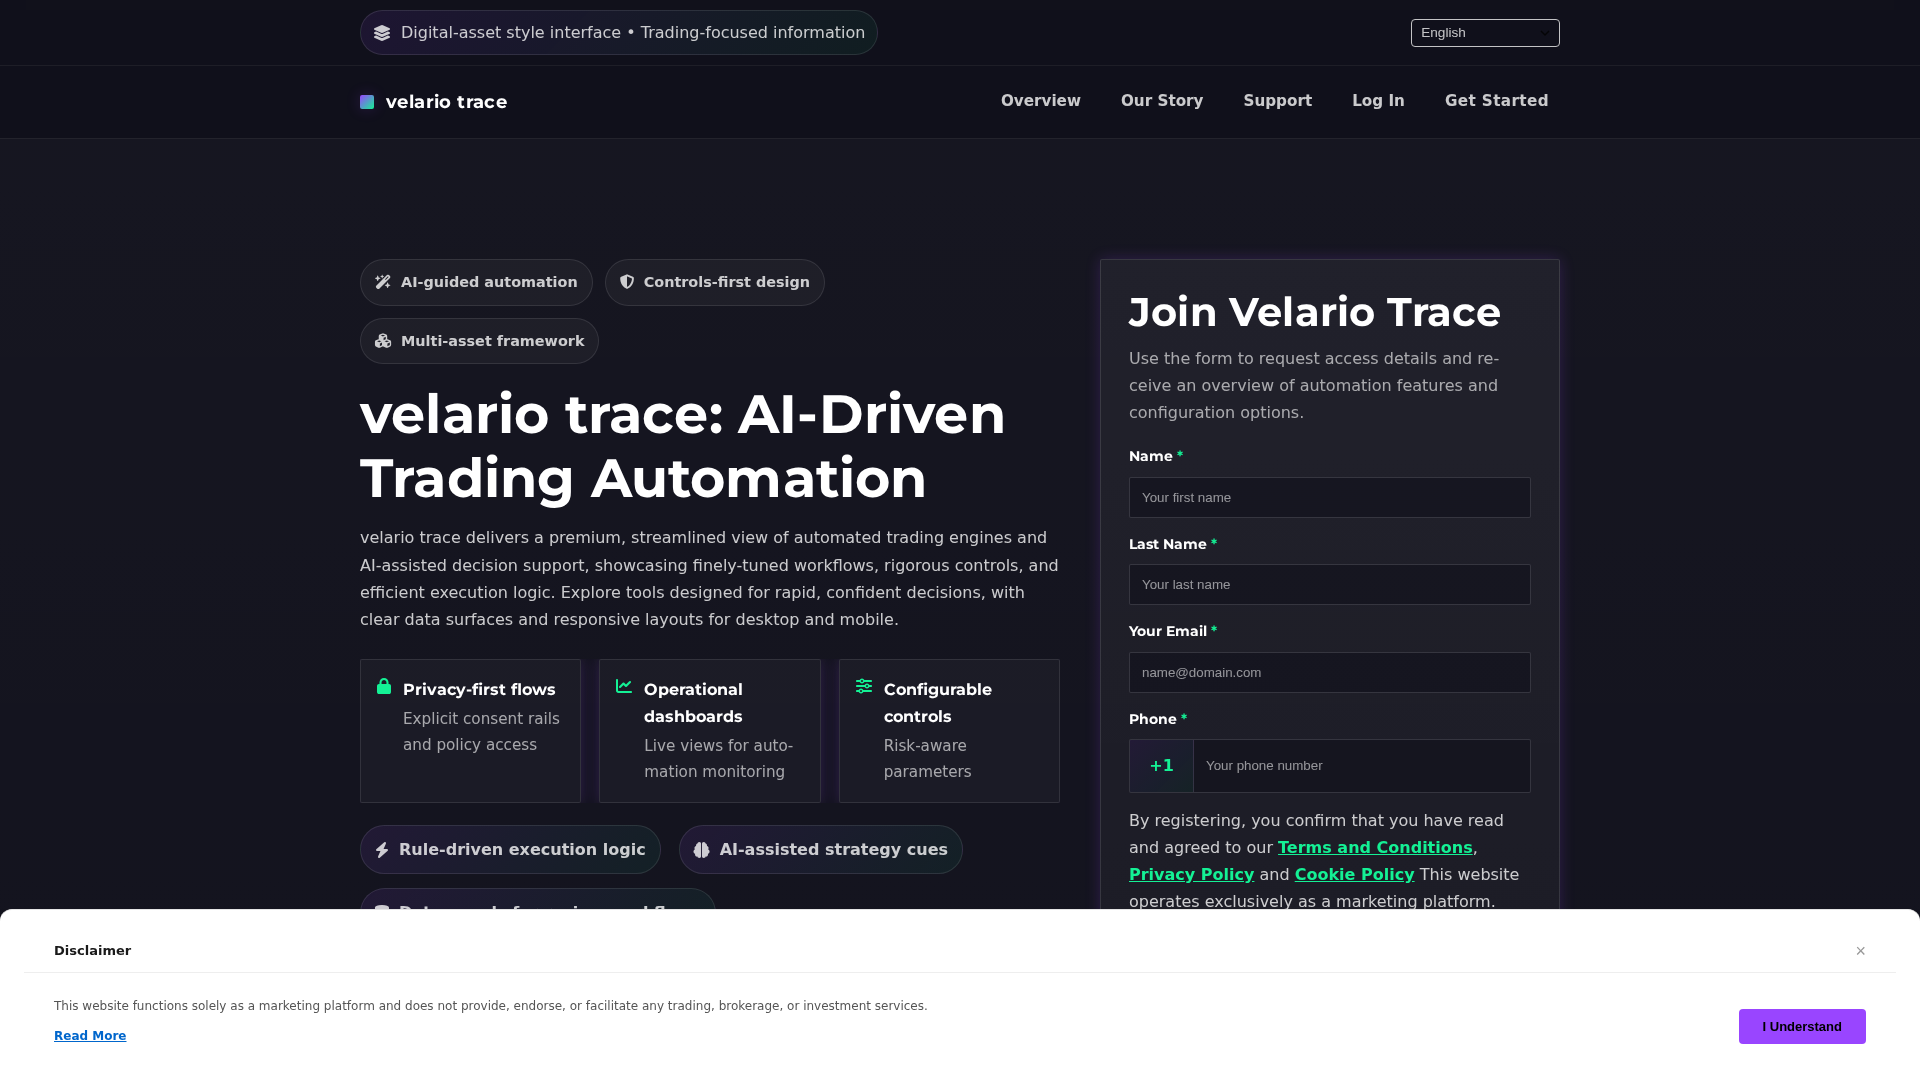
Task: Click the magic wand AI-guided automation icon
Action: coord(383,282)
